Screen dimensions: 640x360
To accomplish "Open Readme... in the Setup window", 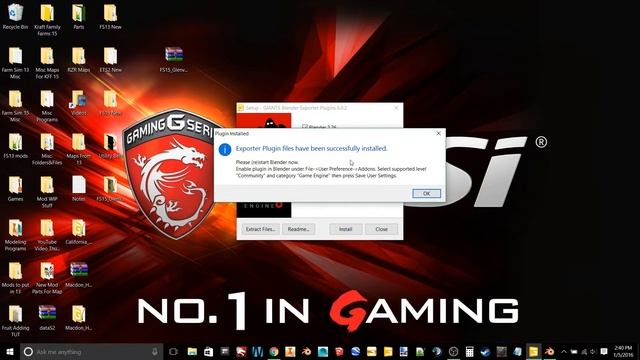I will (x=298, y=229).
